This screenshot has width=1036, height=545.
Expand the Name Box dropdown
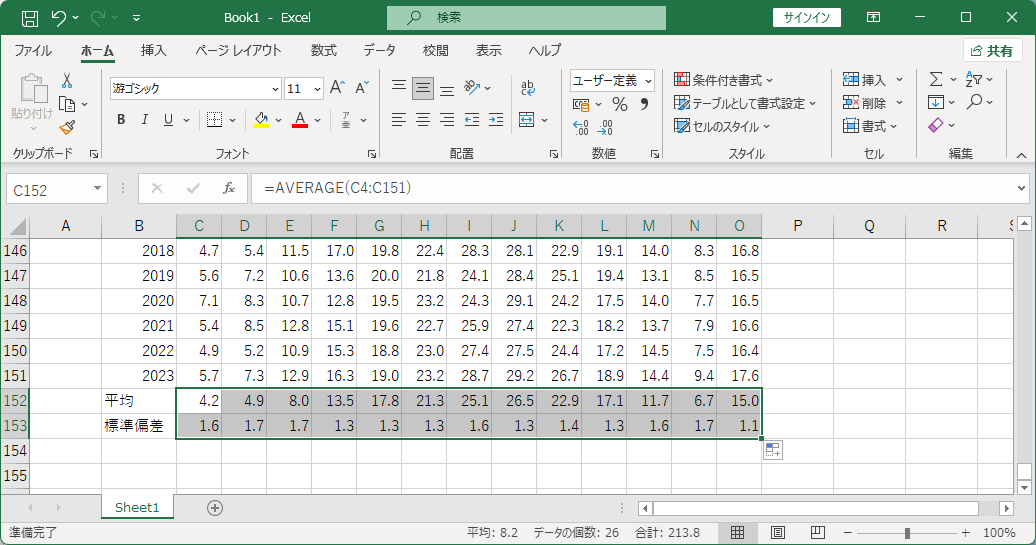[x=97, y=189]
